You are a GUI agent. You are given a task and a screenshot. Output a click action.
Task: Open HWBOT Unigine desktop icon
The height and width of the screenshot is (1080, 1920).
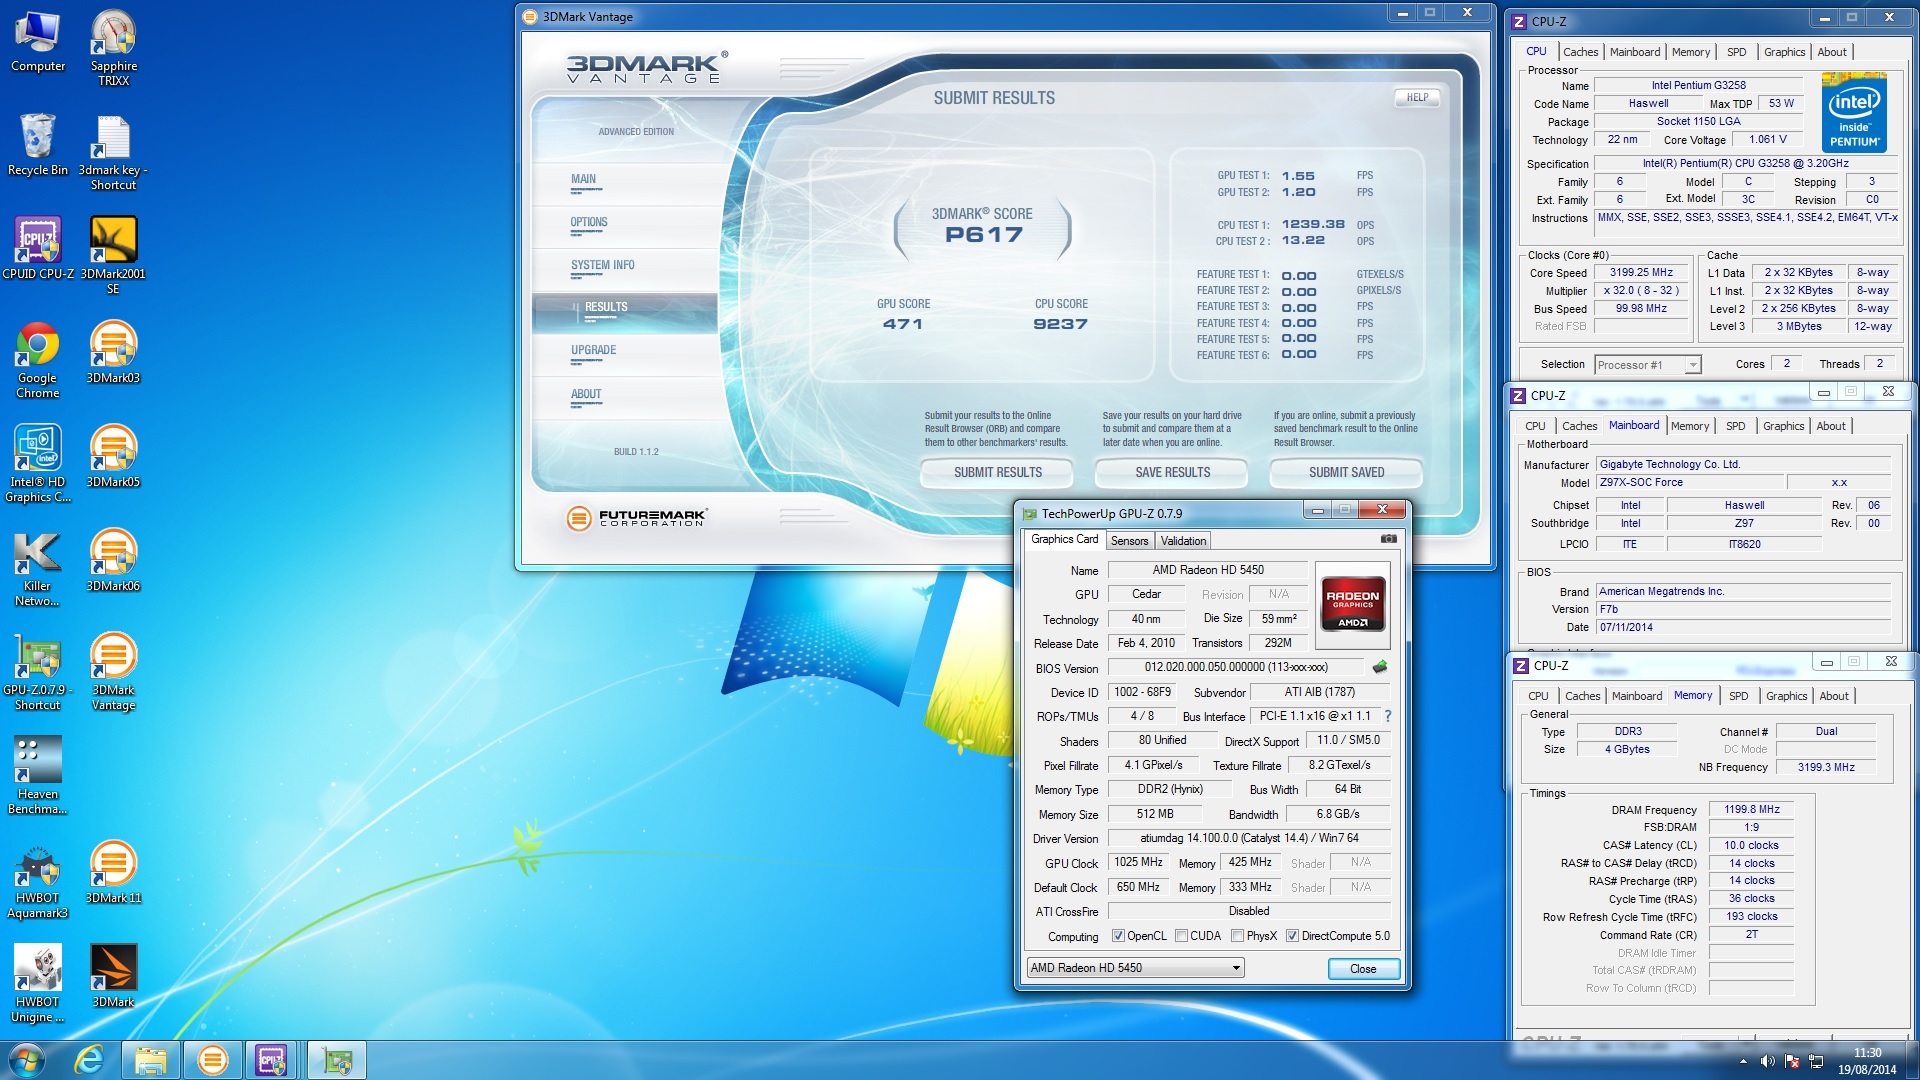(38, 984)
